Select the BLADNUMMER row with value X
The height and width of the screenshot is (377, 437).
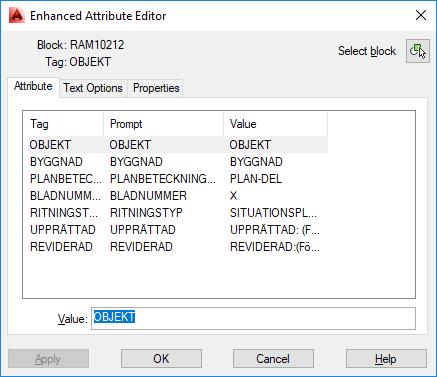[x=175, y=196]
